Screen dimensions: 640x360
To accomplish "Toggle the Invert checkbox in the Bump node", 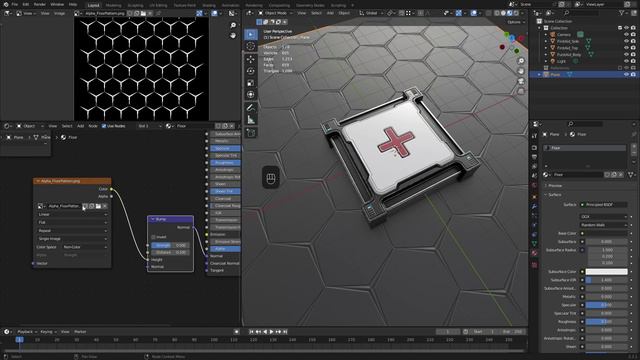I will 153,237.
